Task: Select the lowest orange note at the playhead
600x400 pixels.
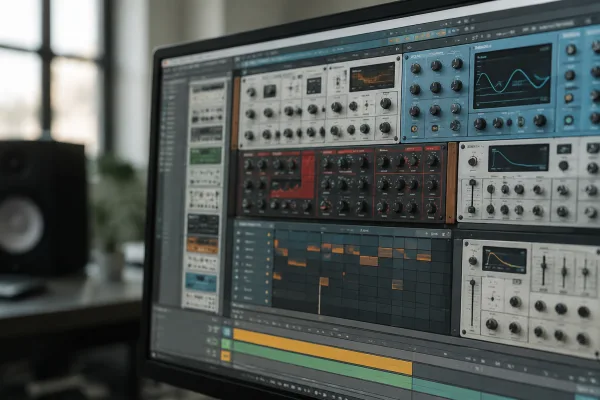Action: click(324, 282)
